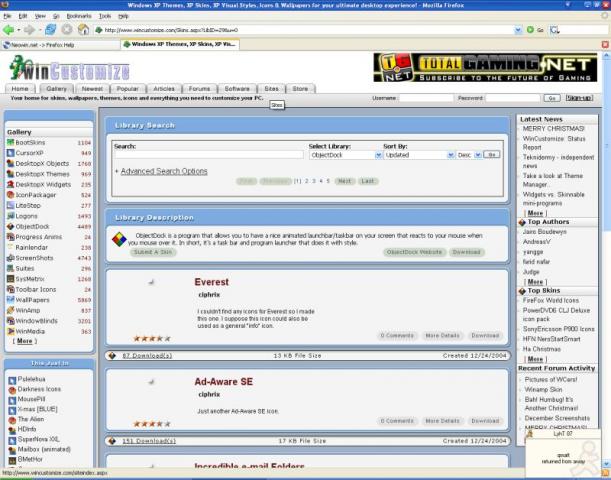This screenshot has width=611, height=480.
Task: Click Darkness Icons in This Just In
Action: pyautogui.click(x=39, y=389)
